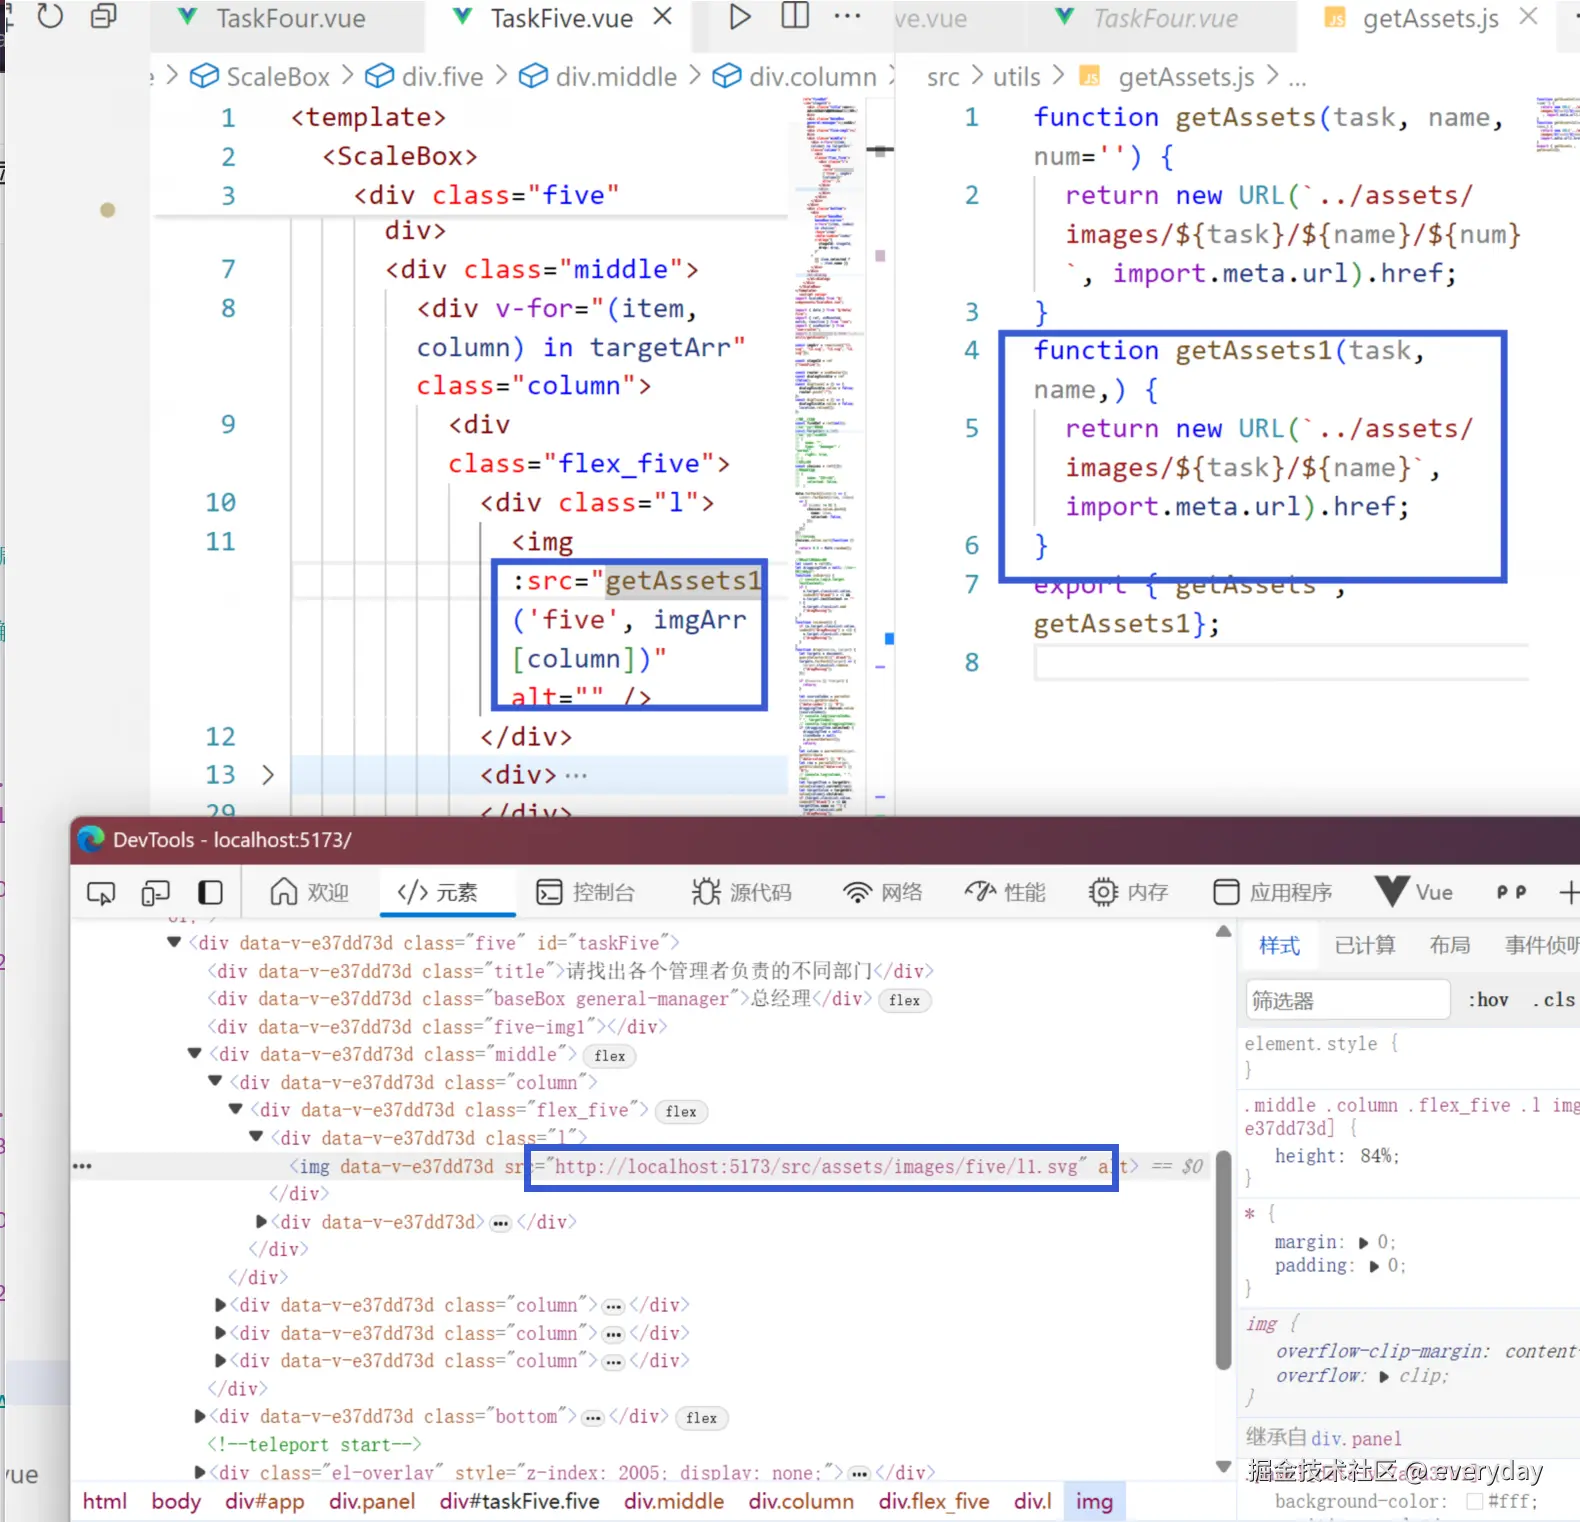Expand the div class bottom node
This screenshot has width=1580, height=1522.
200,1416
